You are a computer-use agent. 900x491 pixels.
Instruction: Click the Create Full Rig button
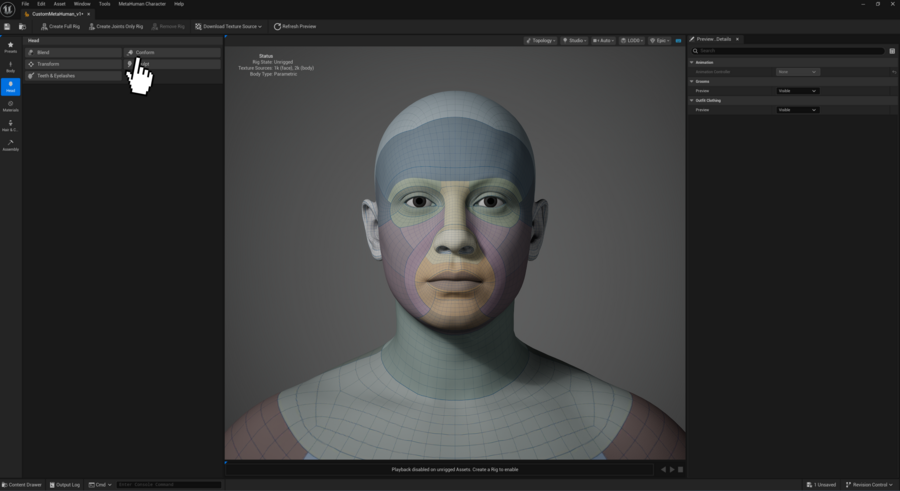[62, 27]
